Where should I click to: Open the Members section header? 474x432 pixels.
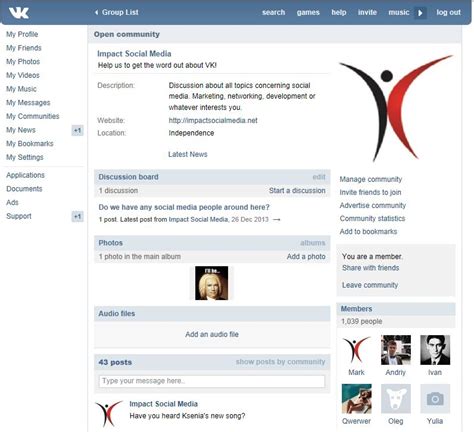(x=396, y=309)
